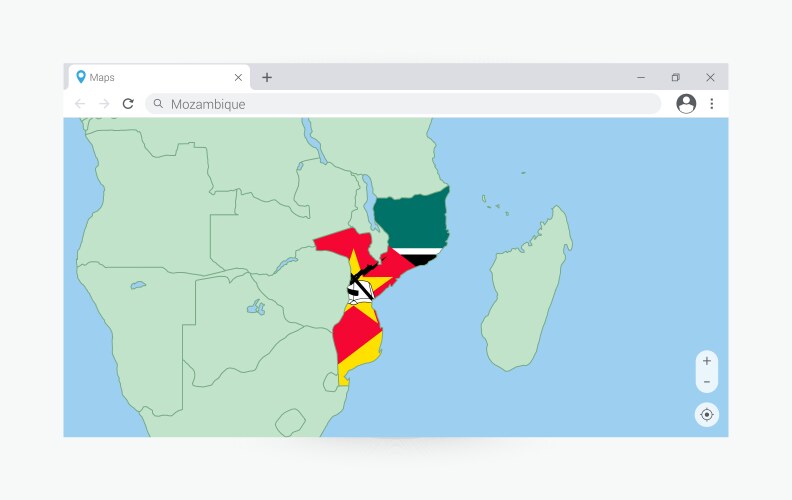Close the browser window
Image resolution: width=792 pixels, height=500 pixels.
point(710,77)
